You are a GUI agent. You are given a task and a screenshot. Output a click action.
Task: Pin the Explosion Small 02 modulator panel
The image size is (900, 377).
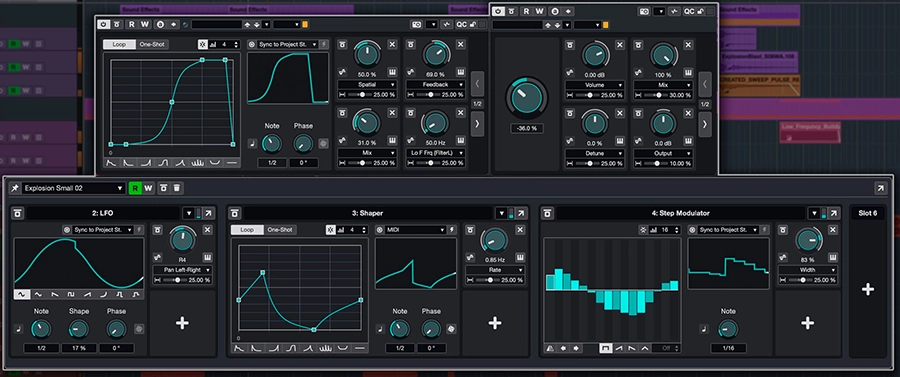tap(14, 188)
